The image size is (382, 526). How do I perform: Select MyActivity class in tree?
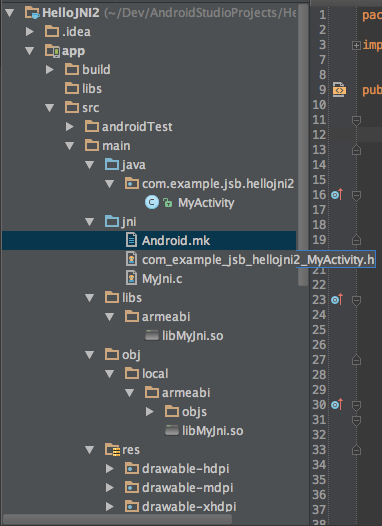(206, 203)
